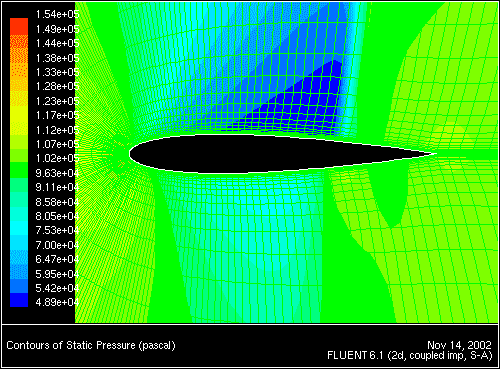This screenshot has height=369, width=500.
Task: Click the 1.12e+05 legend value
Action: click(57, 130)
